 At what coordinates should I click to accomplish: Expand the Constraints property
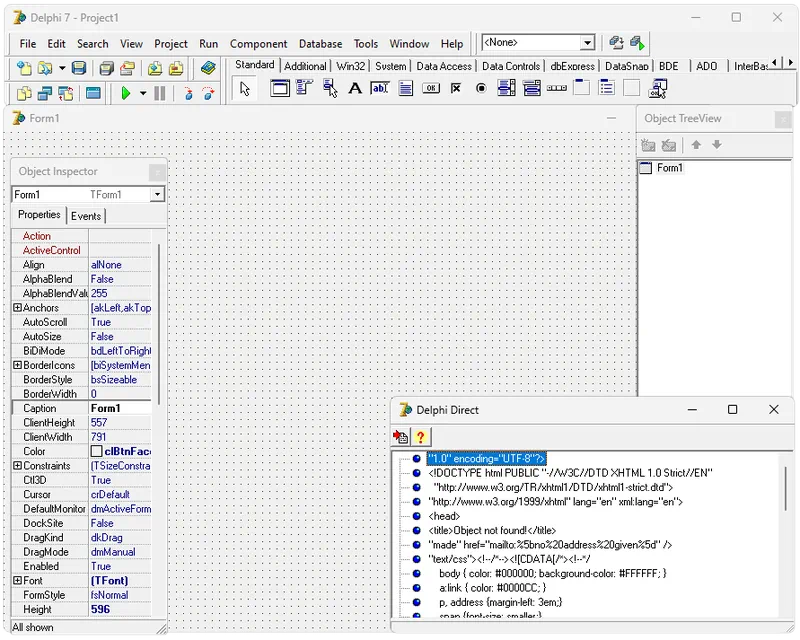[x=17, y=466]
